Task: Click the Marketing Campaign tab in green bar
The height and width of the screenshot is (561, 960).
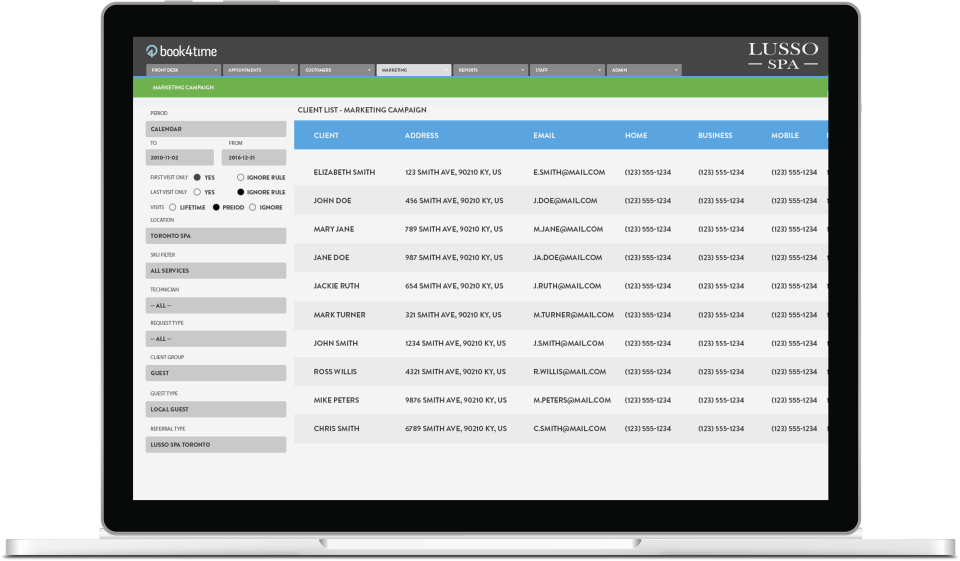Action: pos(176,88)
